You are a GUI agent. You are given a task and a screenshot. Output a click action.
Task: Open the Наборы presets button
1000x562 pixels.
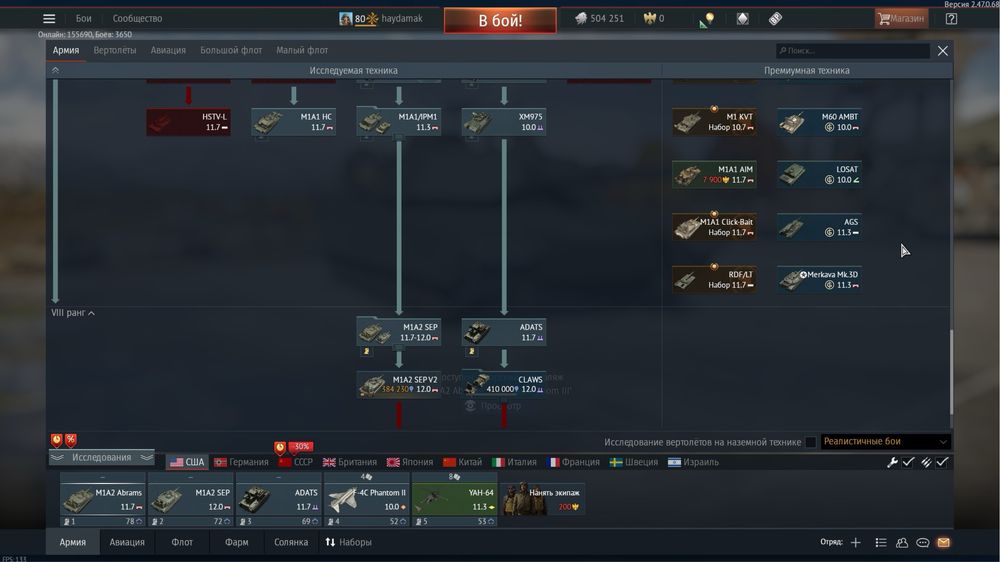click(348, 542)
